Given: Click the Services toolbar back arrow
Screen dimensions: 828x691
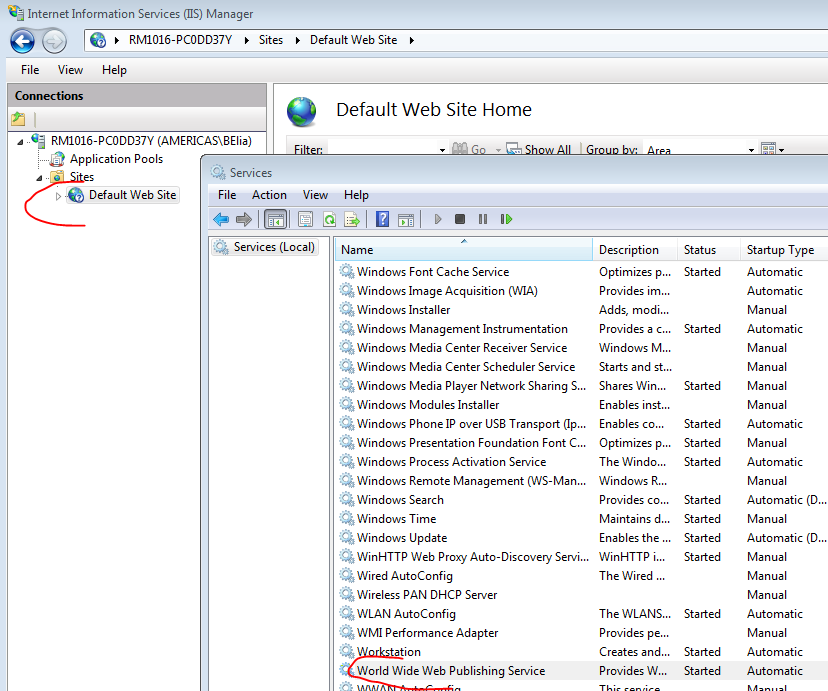Looking at the screenshot, I should click(x=221, y=219).
